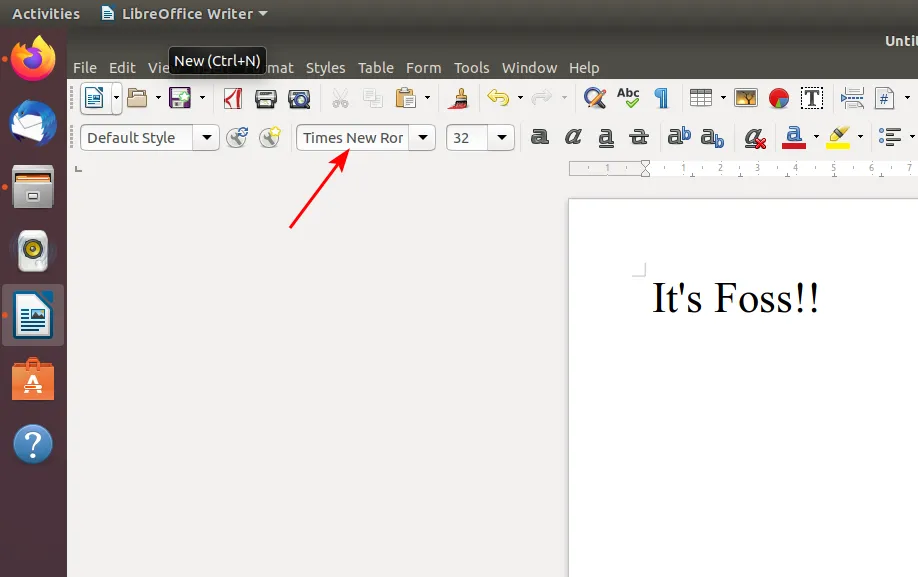
Task: Click the Export as PDF icon
Action: (233, 98)
